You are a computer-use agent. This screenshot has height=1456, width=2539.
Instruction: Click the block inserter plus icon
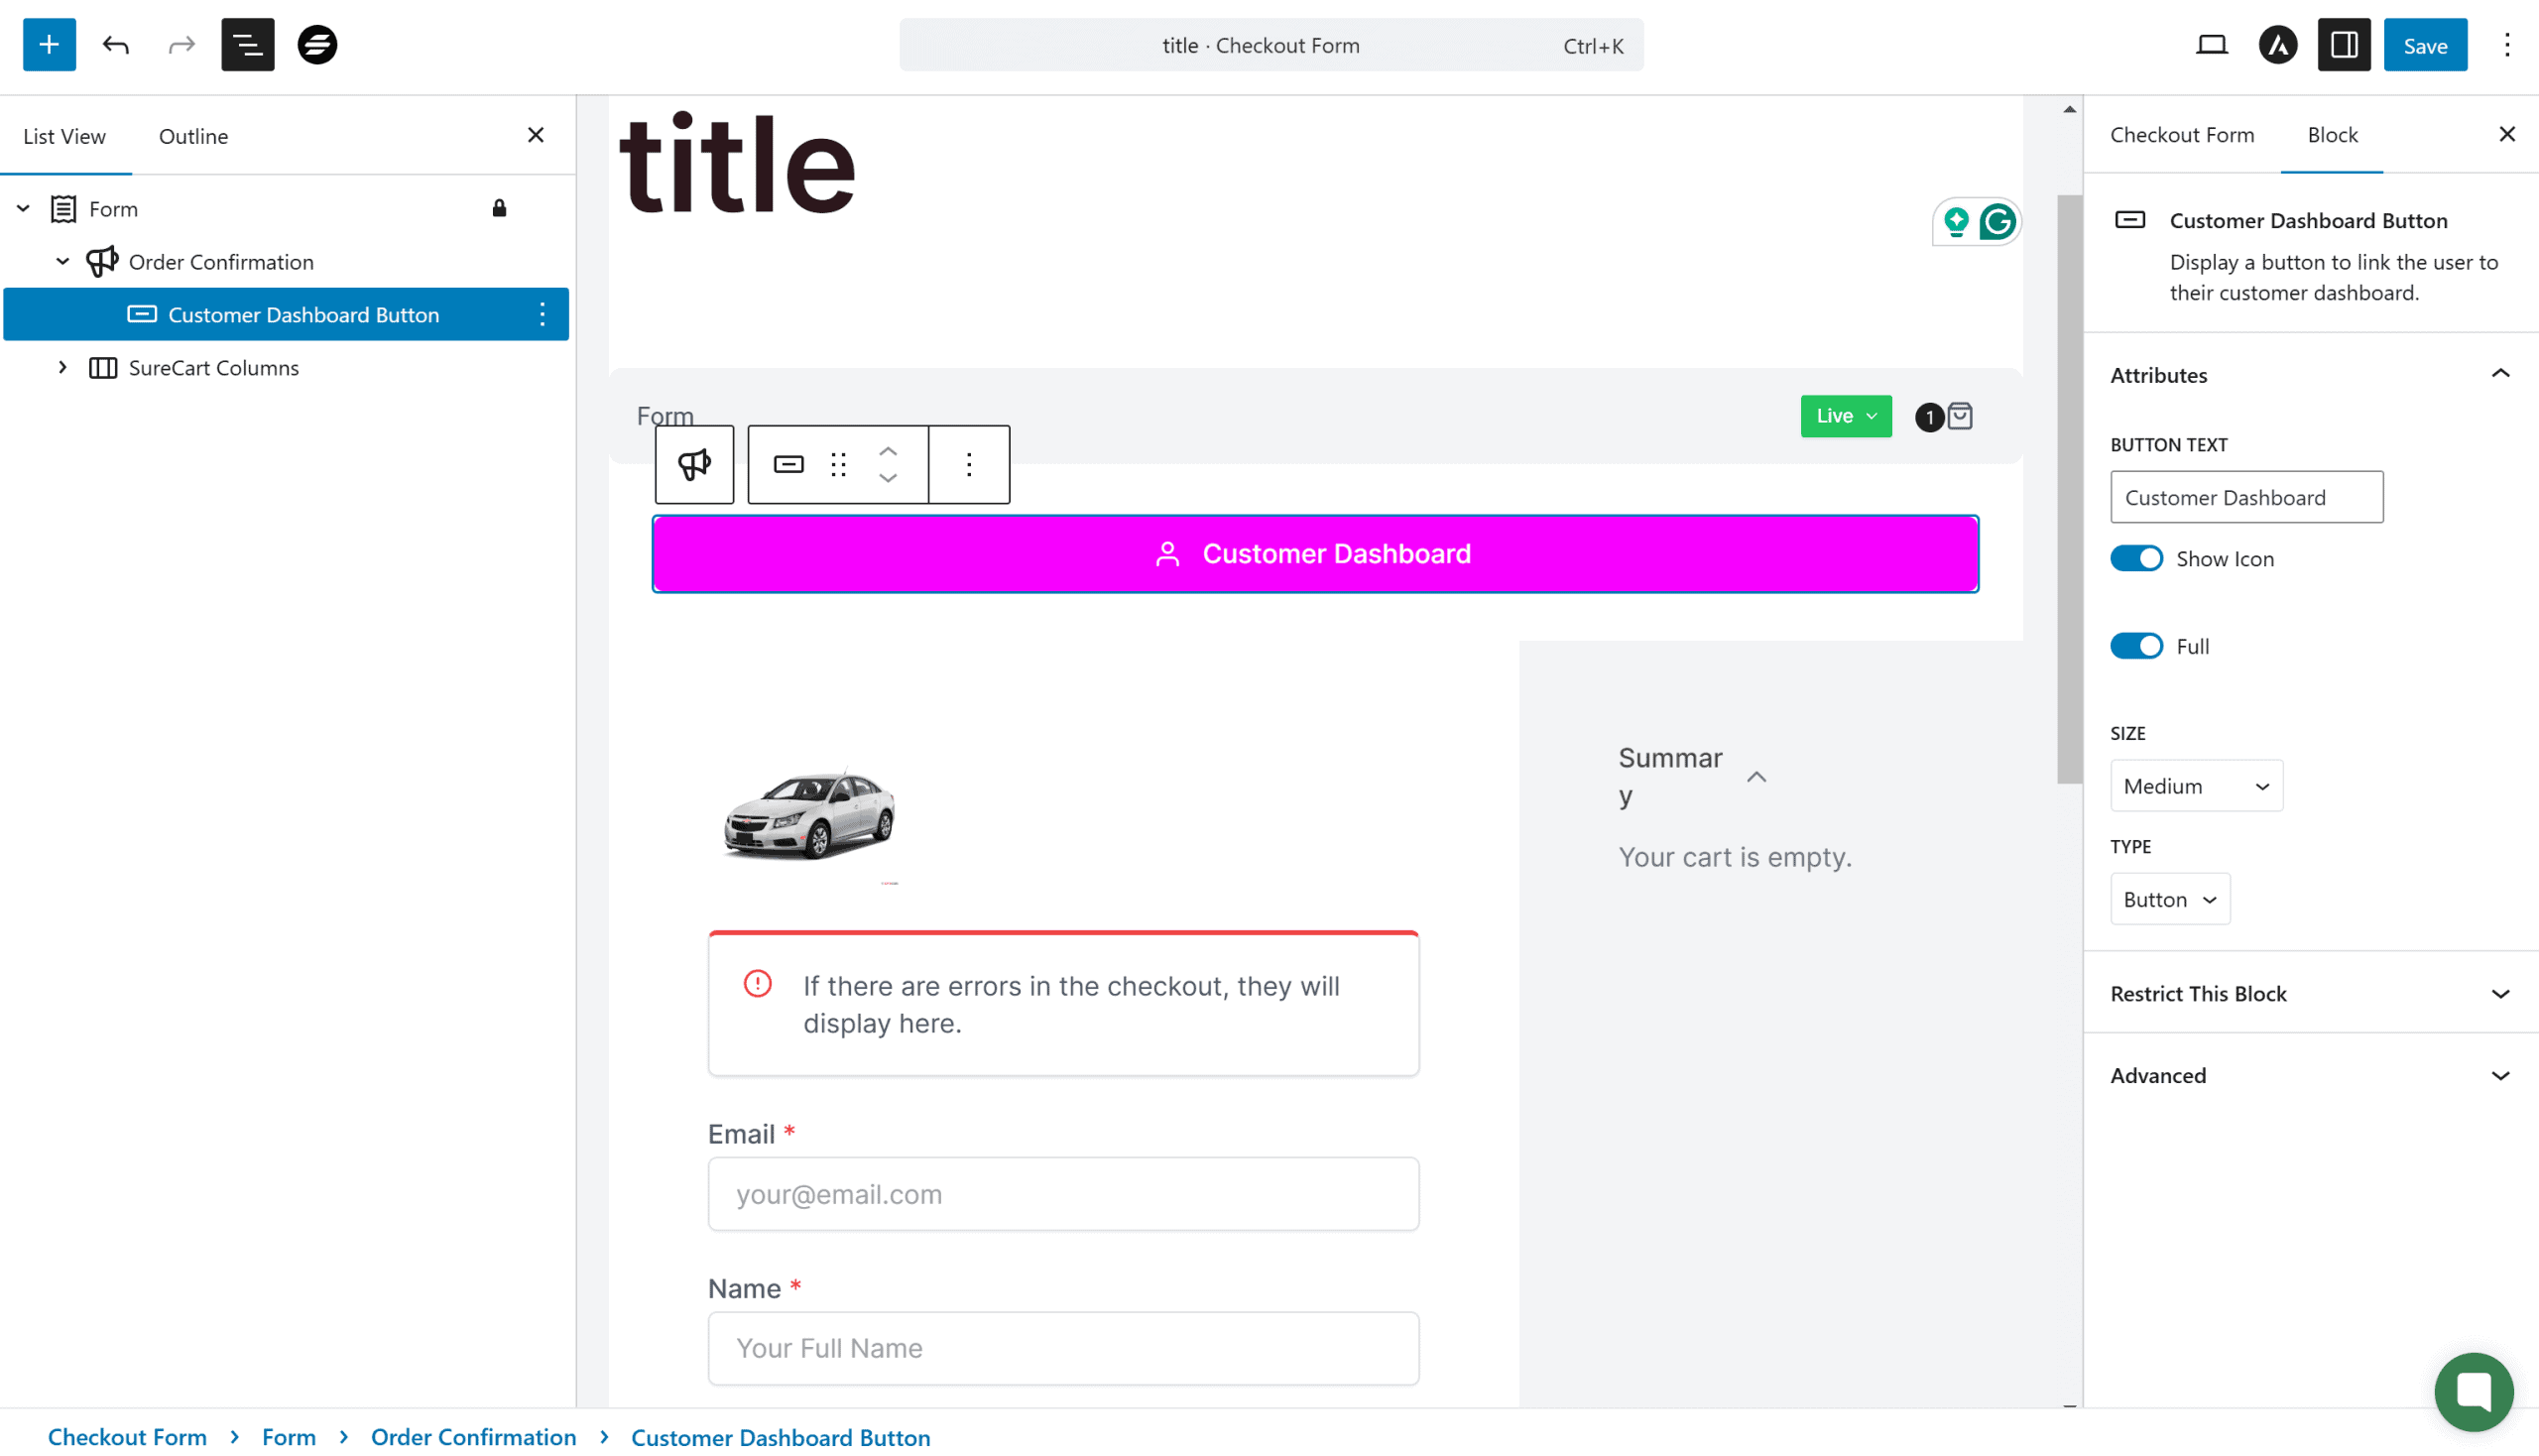click(49, 45)
